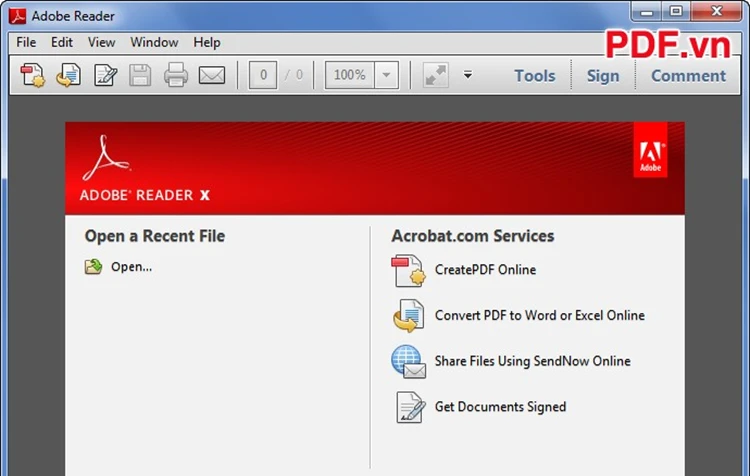
Task: Click the Adobe Reader title bar icon
Action: click(x=18, y=16)
